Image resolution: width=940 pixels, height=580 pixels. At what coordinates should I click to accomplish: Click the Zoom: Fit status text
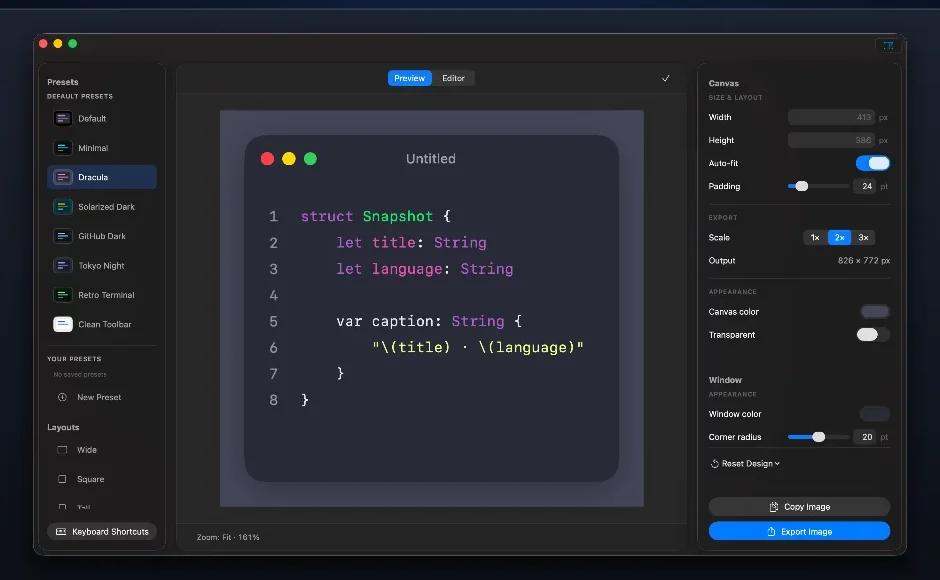(x=228, y=537)
